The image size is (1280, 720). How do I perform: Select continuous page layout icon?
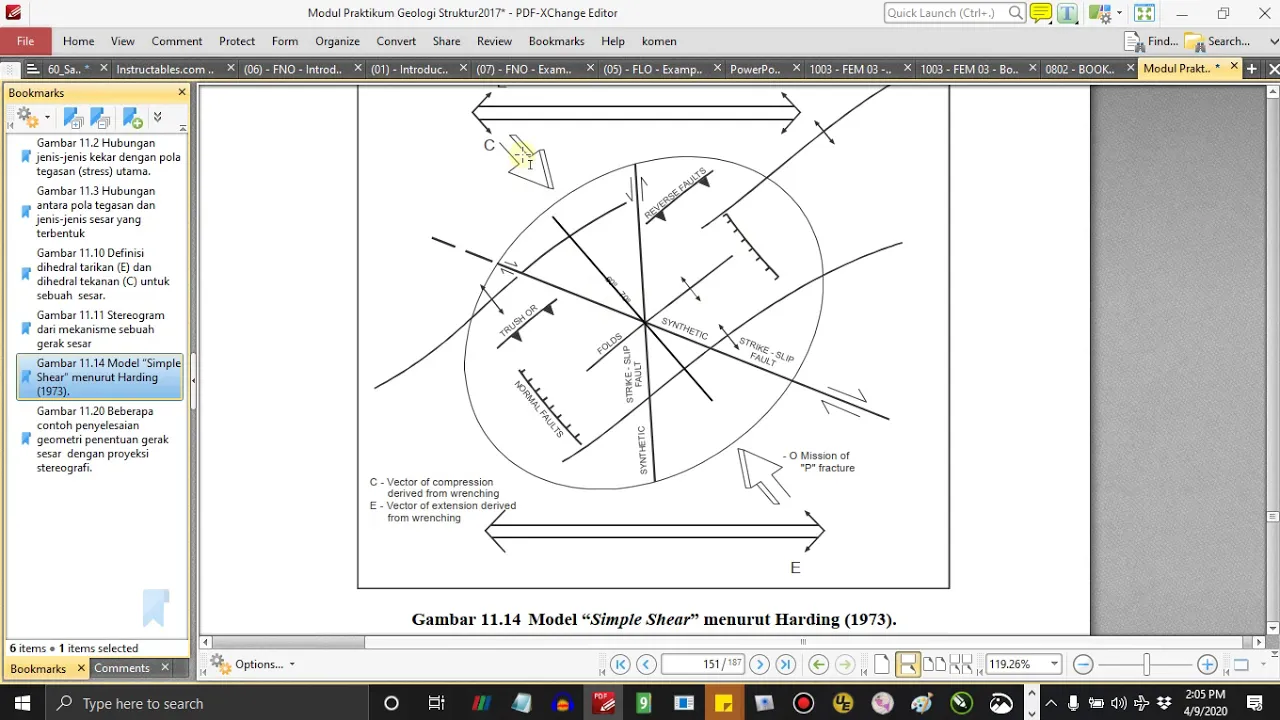908,664
